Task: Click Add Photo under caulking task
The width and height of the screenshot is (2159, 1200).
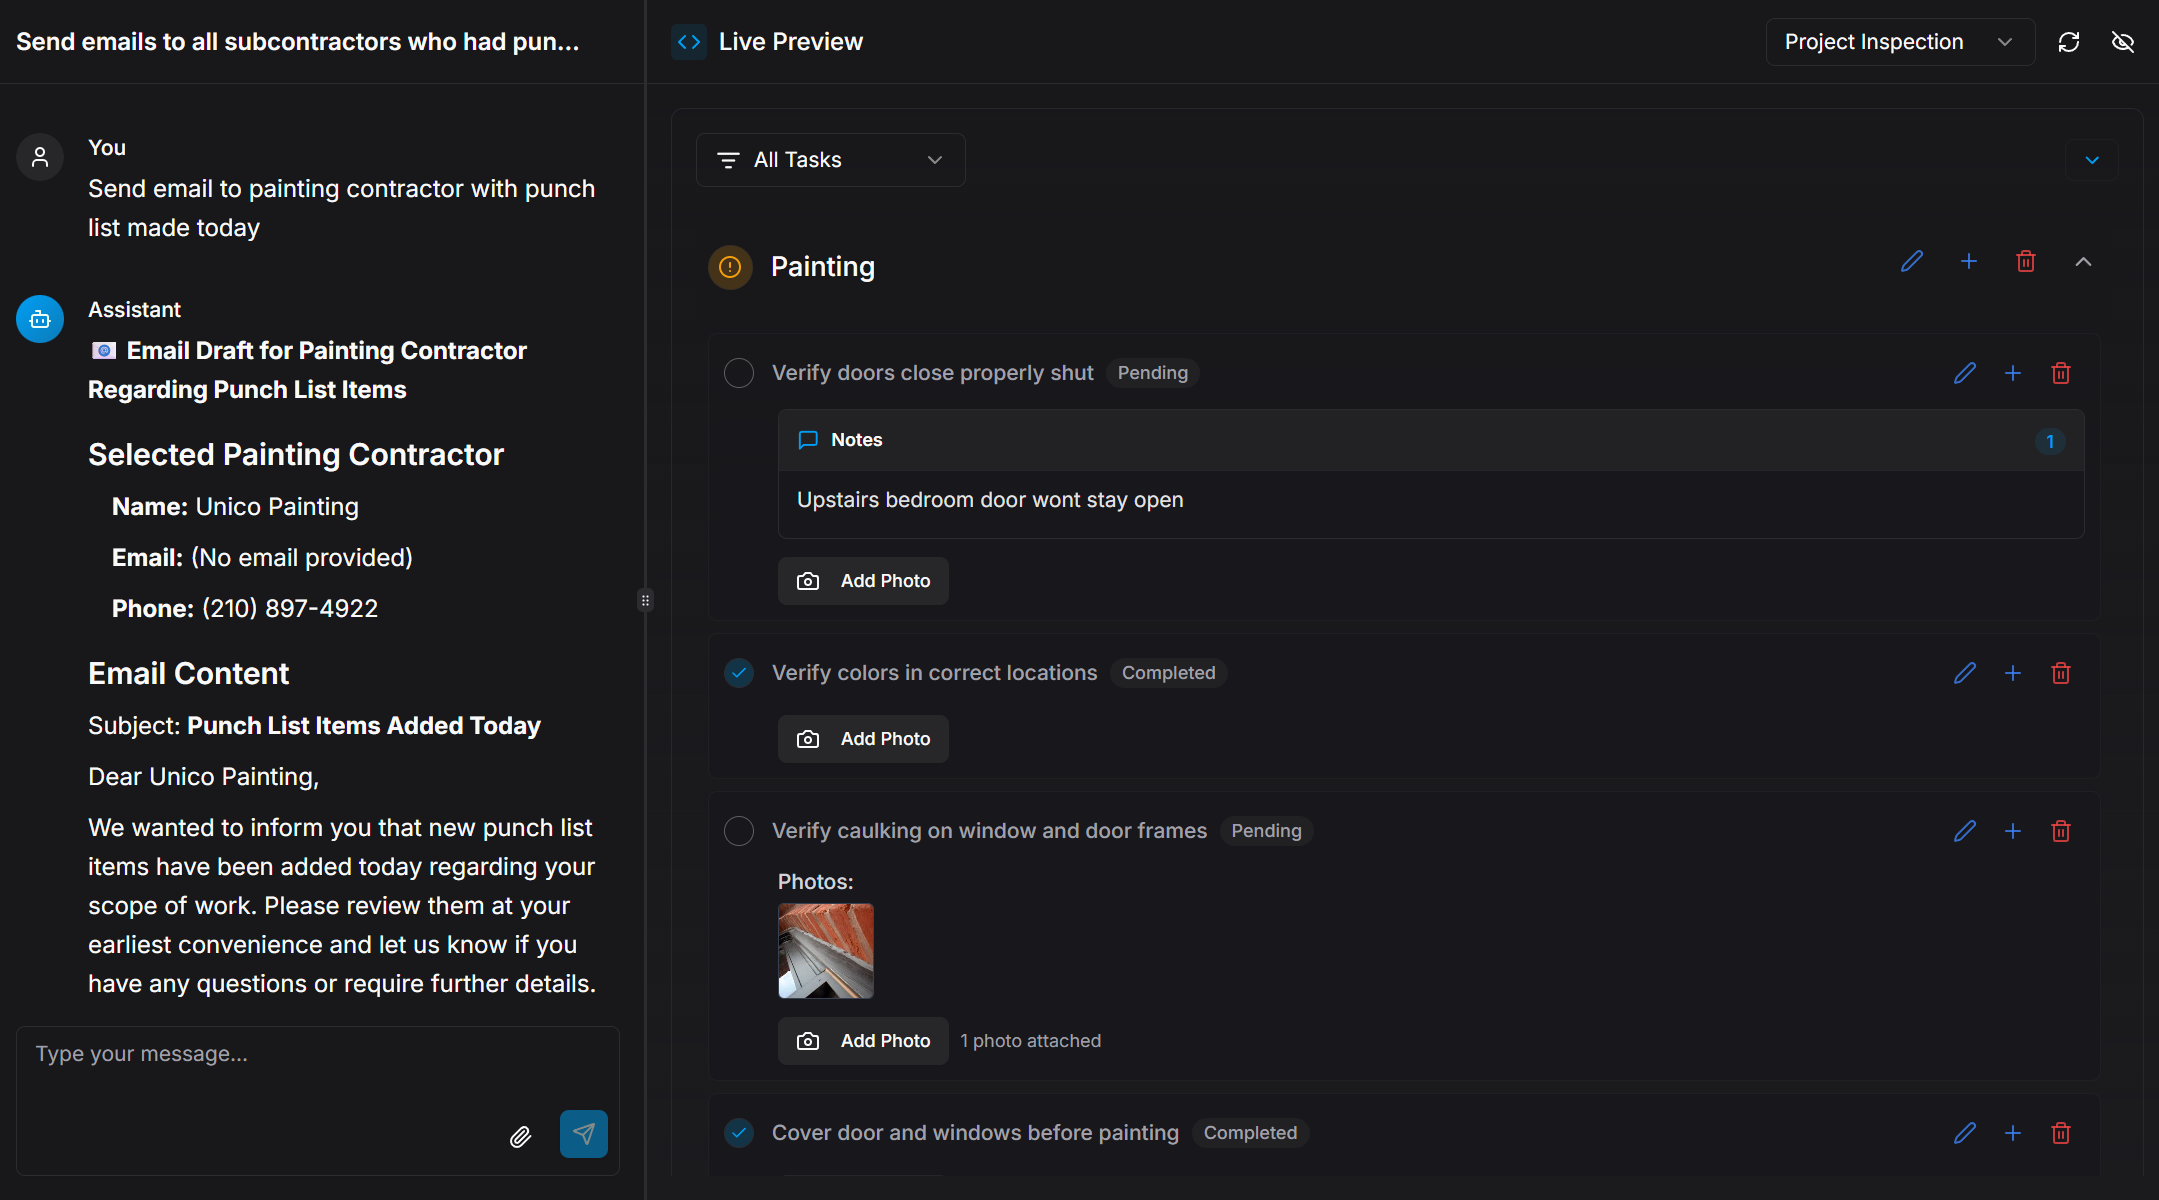Action: (863, 1041)
